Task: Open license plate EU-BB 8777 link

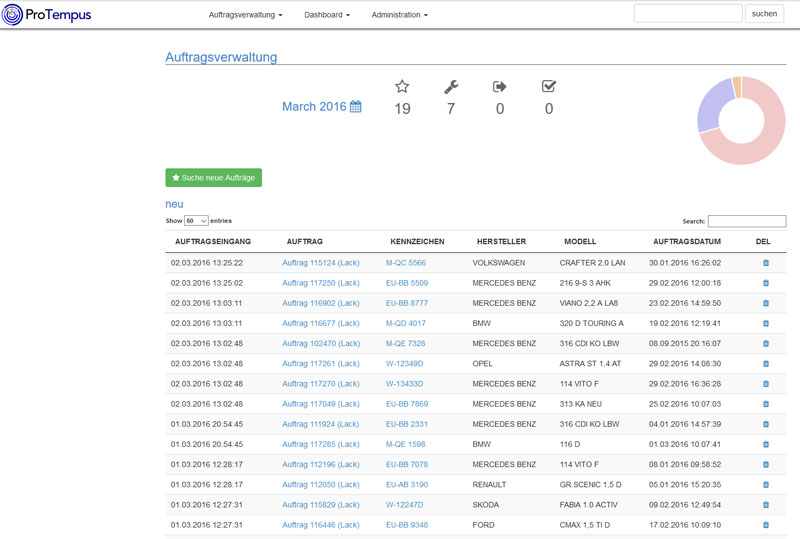Action: (407, 303)
